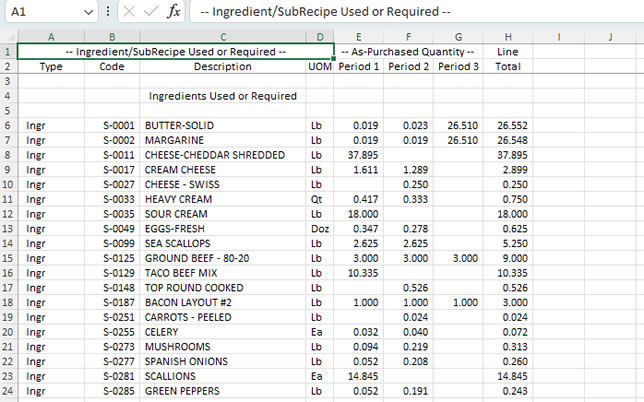Click the 'SPANISH ONIONS' cell

point(223,361)
